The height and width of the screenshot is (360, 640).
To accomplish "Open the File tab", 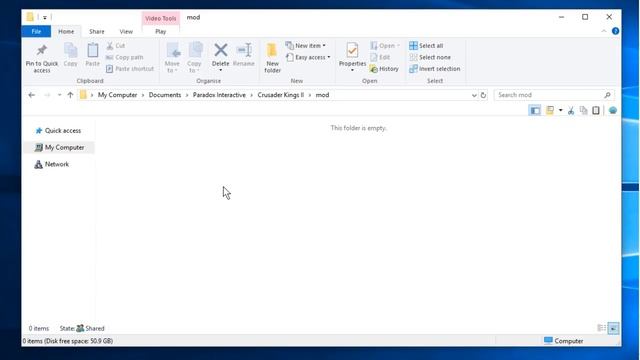I will [x=36, y=31].
